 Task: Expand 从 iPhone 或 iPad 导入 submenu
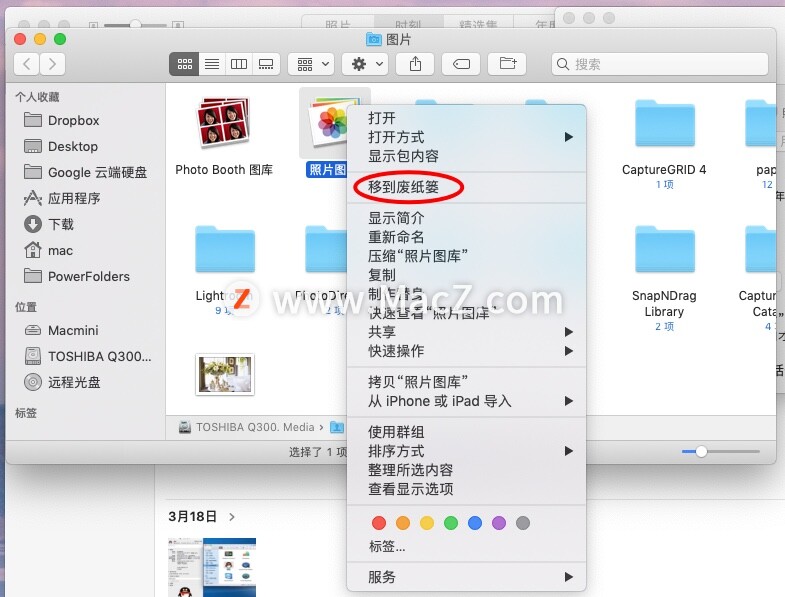point(466,401)
